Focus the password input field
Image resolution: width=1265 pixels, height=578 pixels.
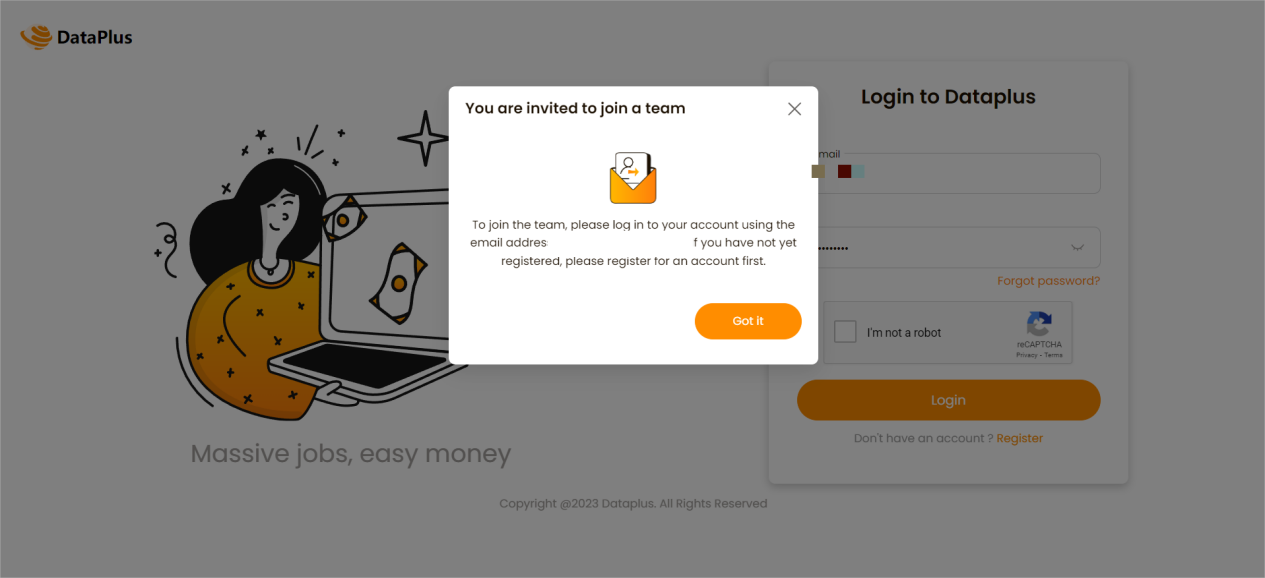click(x=958, y=247)
